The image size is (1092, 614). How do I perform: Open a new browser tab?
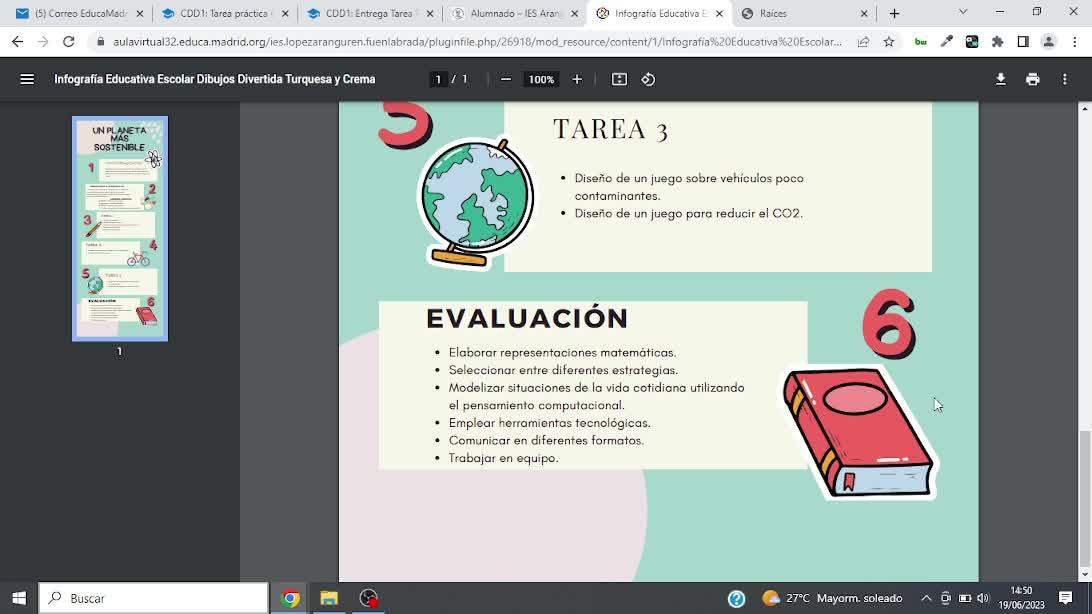click(894, 14)
